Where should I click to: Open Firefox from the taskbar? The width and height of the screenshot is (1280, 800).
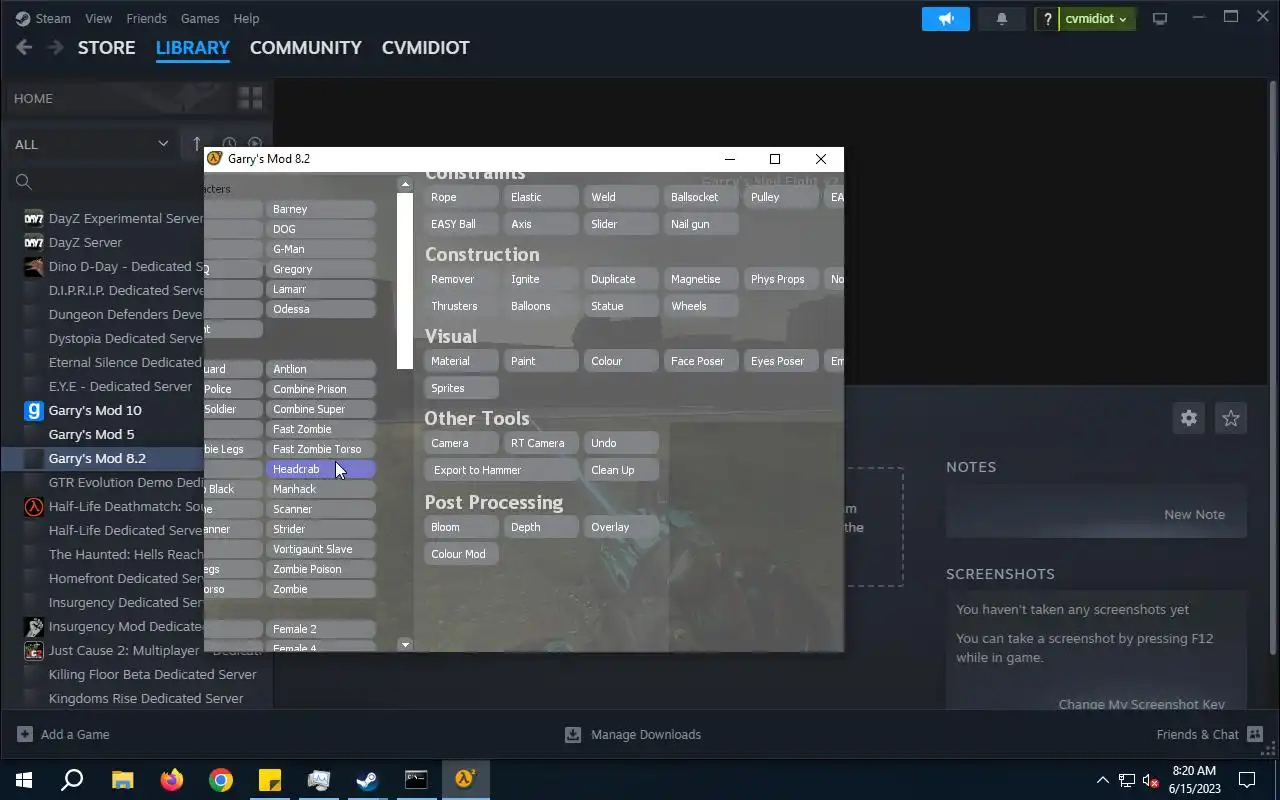point(171,780)
